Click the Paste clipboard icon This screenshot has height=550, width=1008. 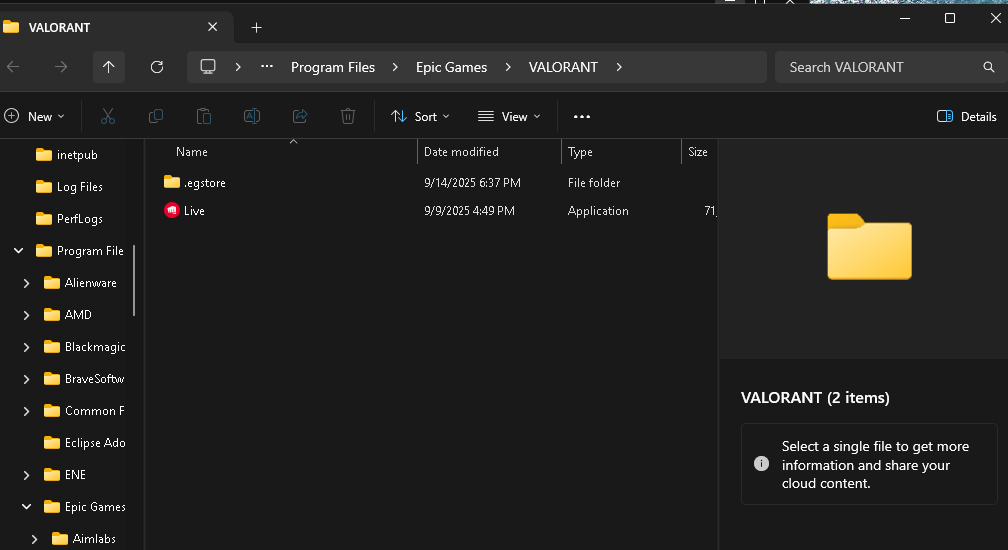click(204, 116)
